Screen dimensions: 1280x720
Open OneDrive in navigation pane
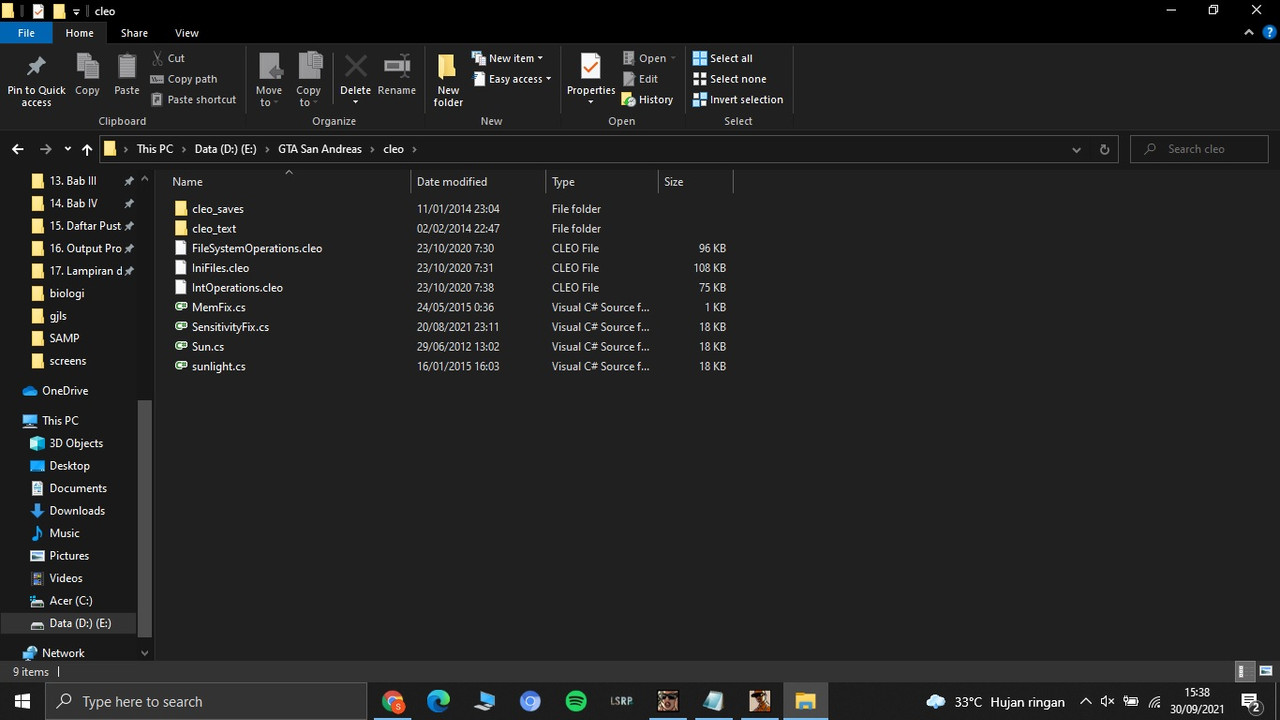[65, 391]
